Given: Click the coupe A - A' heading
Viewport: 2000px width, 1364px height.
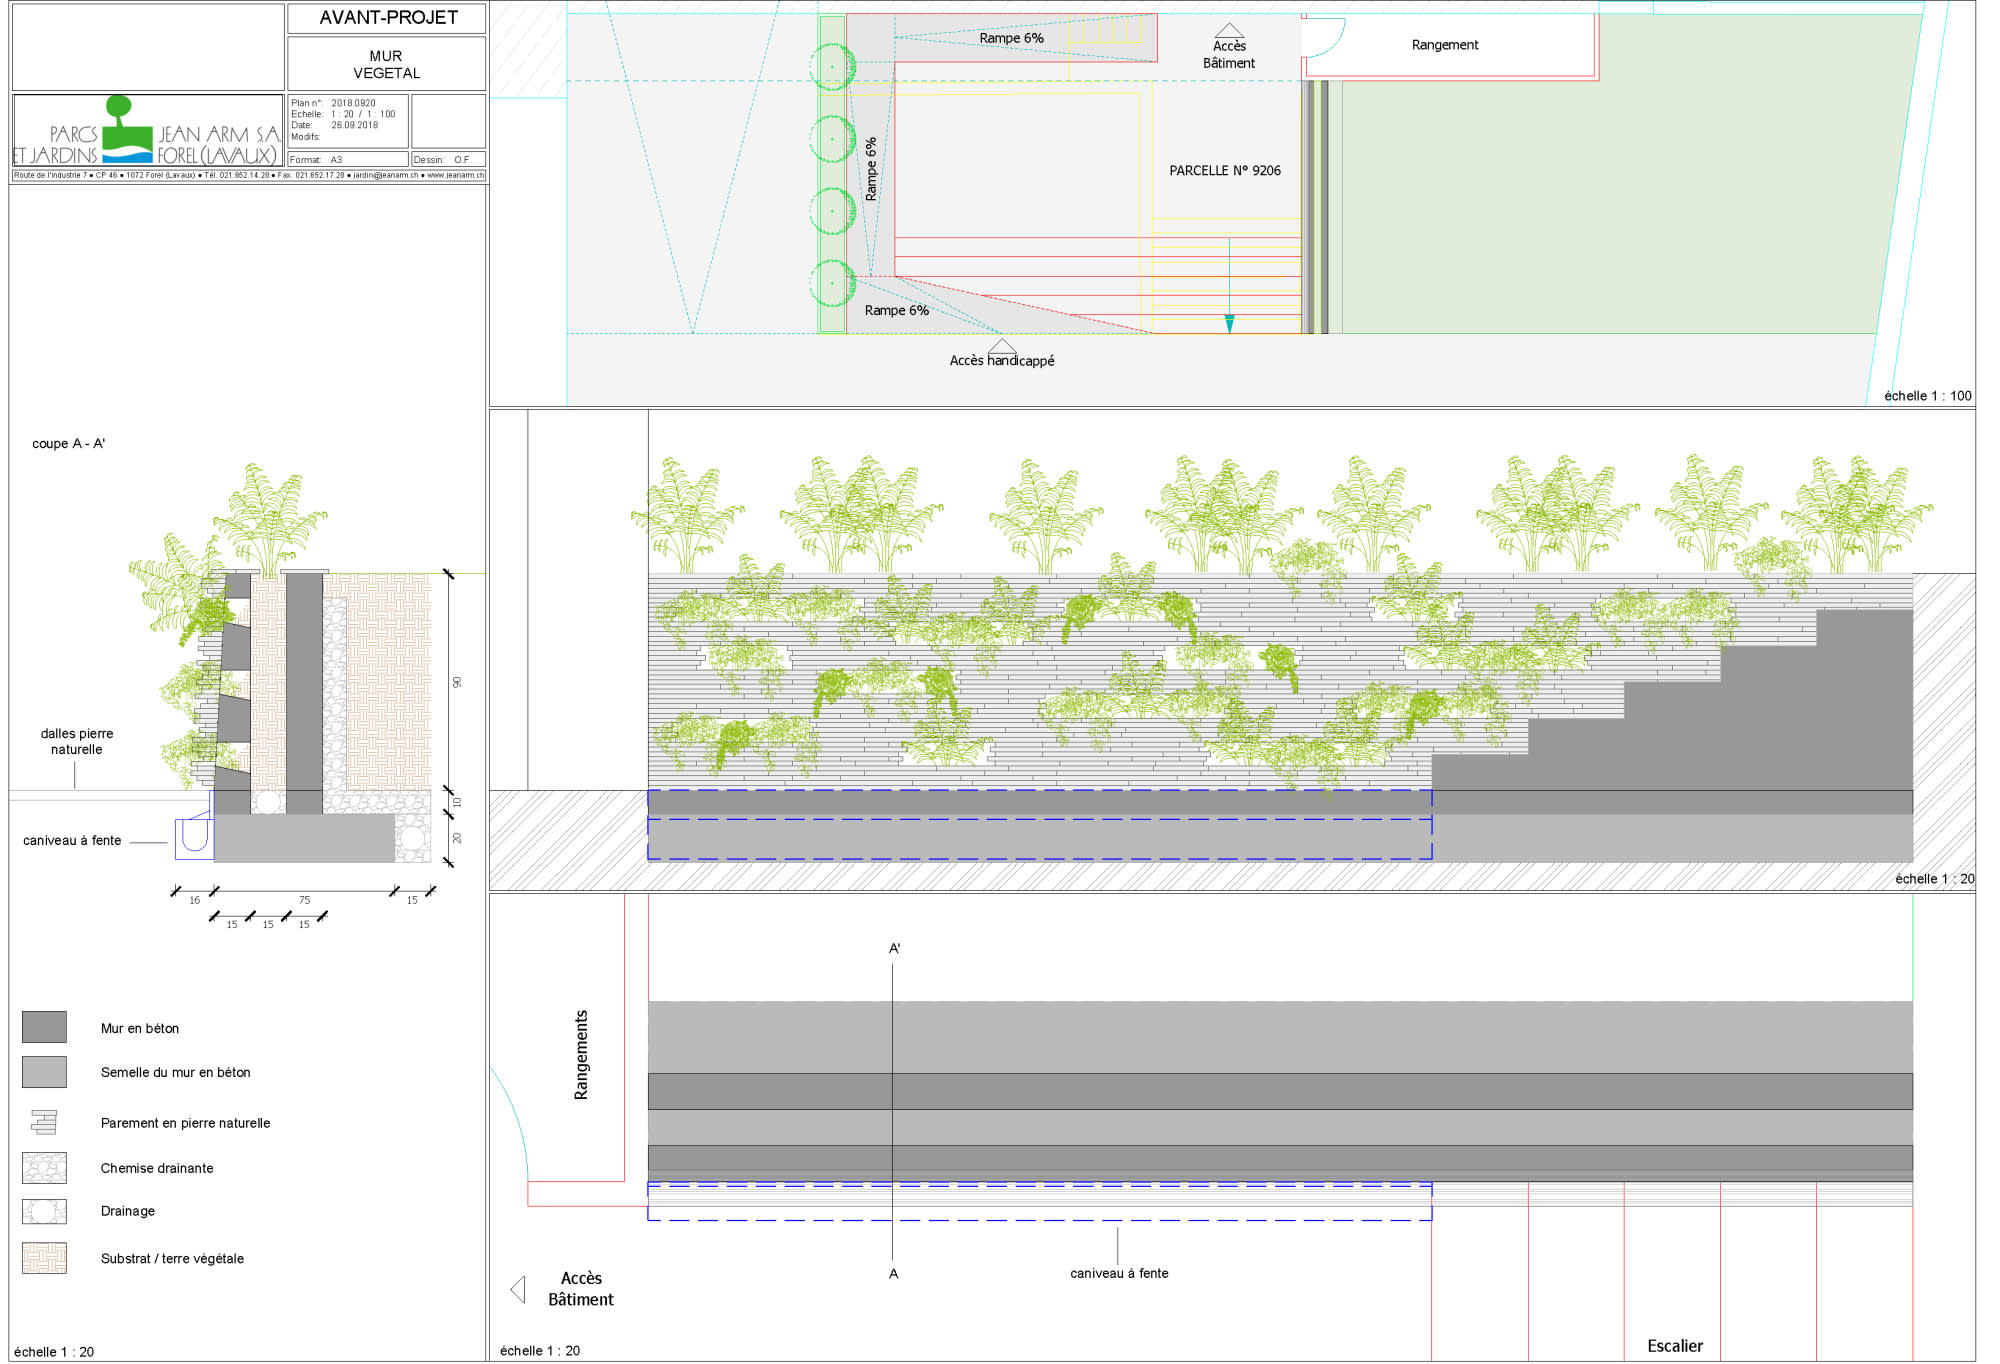Looking at the screenshot, I should [x=68, y=443].
